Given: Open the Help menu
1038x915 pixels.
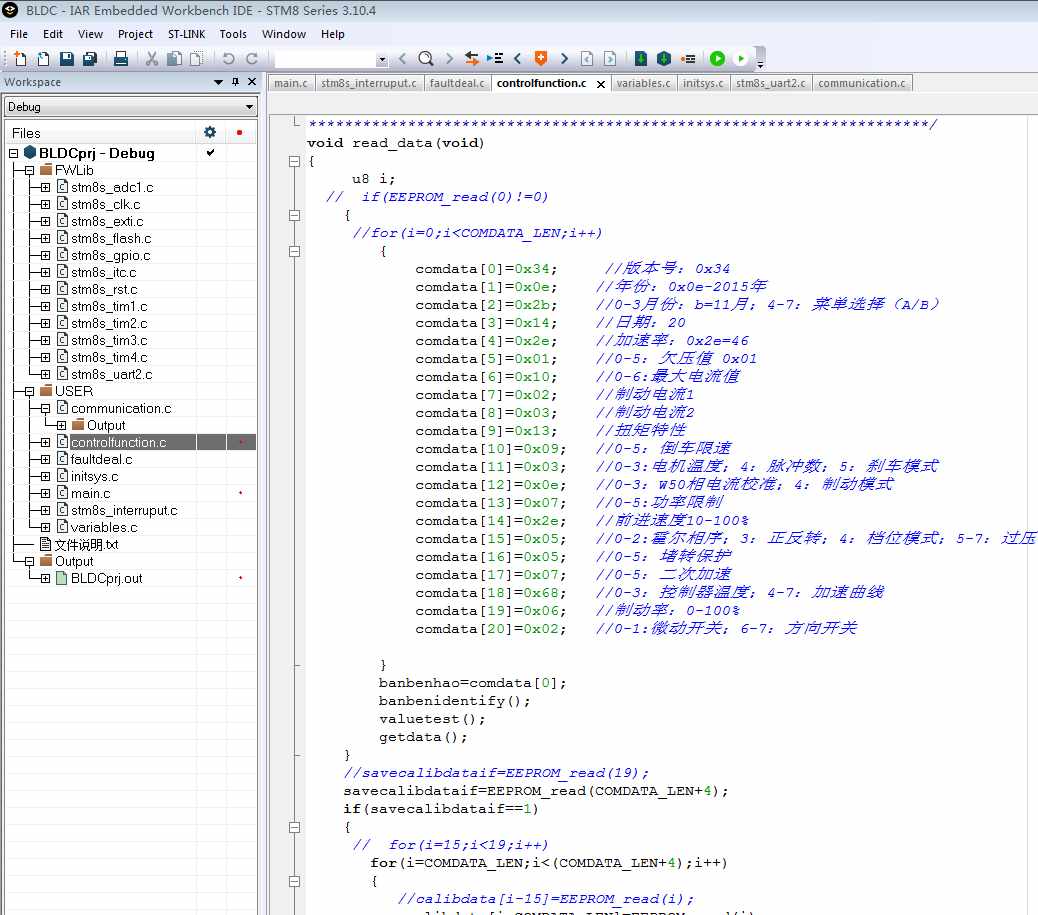Looking at the screenshot, I should 332,34.
